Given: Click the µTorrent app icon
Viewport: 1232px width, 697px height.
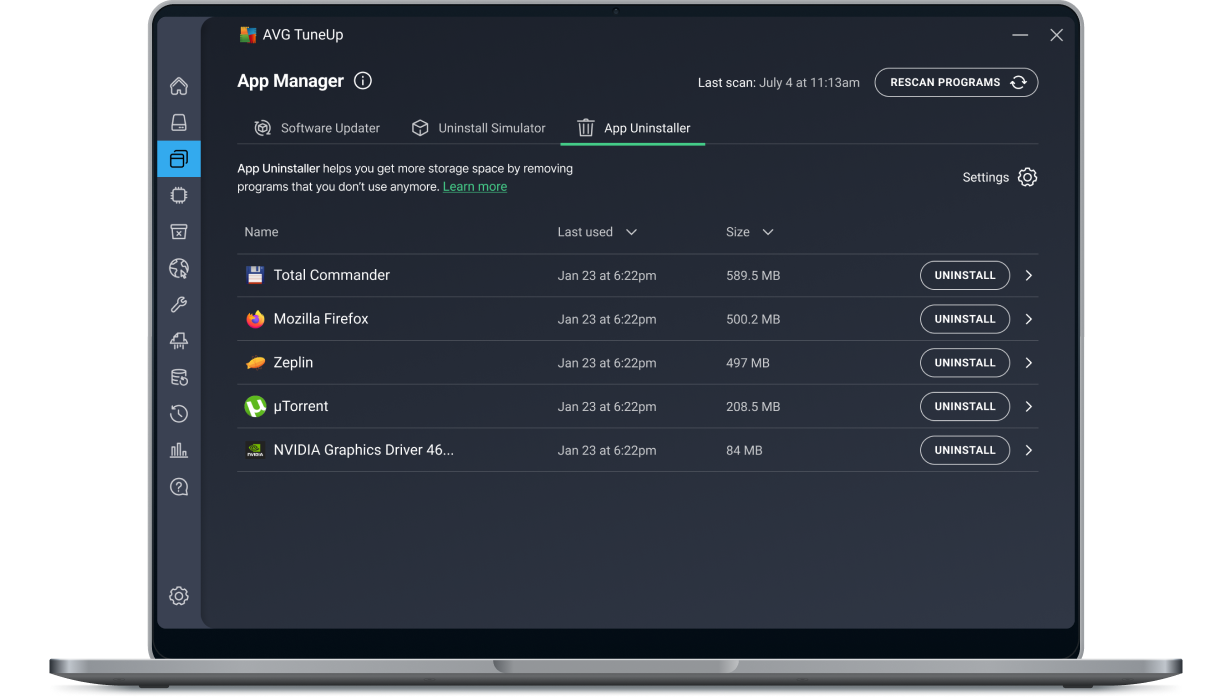Looking at the screenshot, I should (255, 406).
